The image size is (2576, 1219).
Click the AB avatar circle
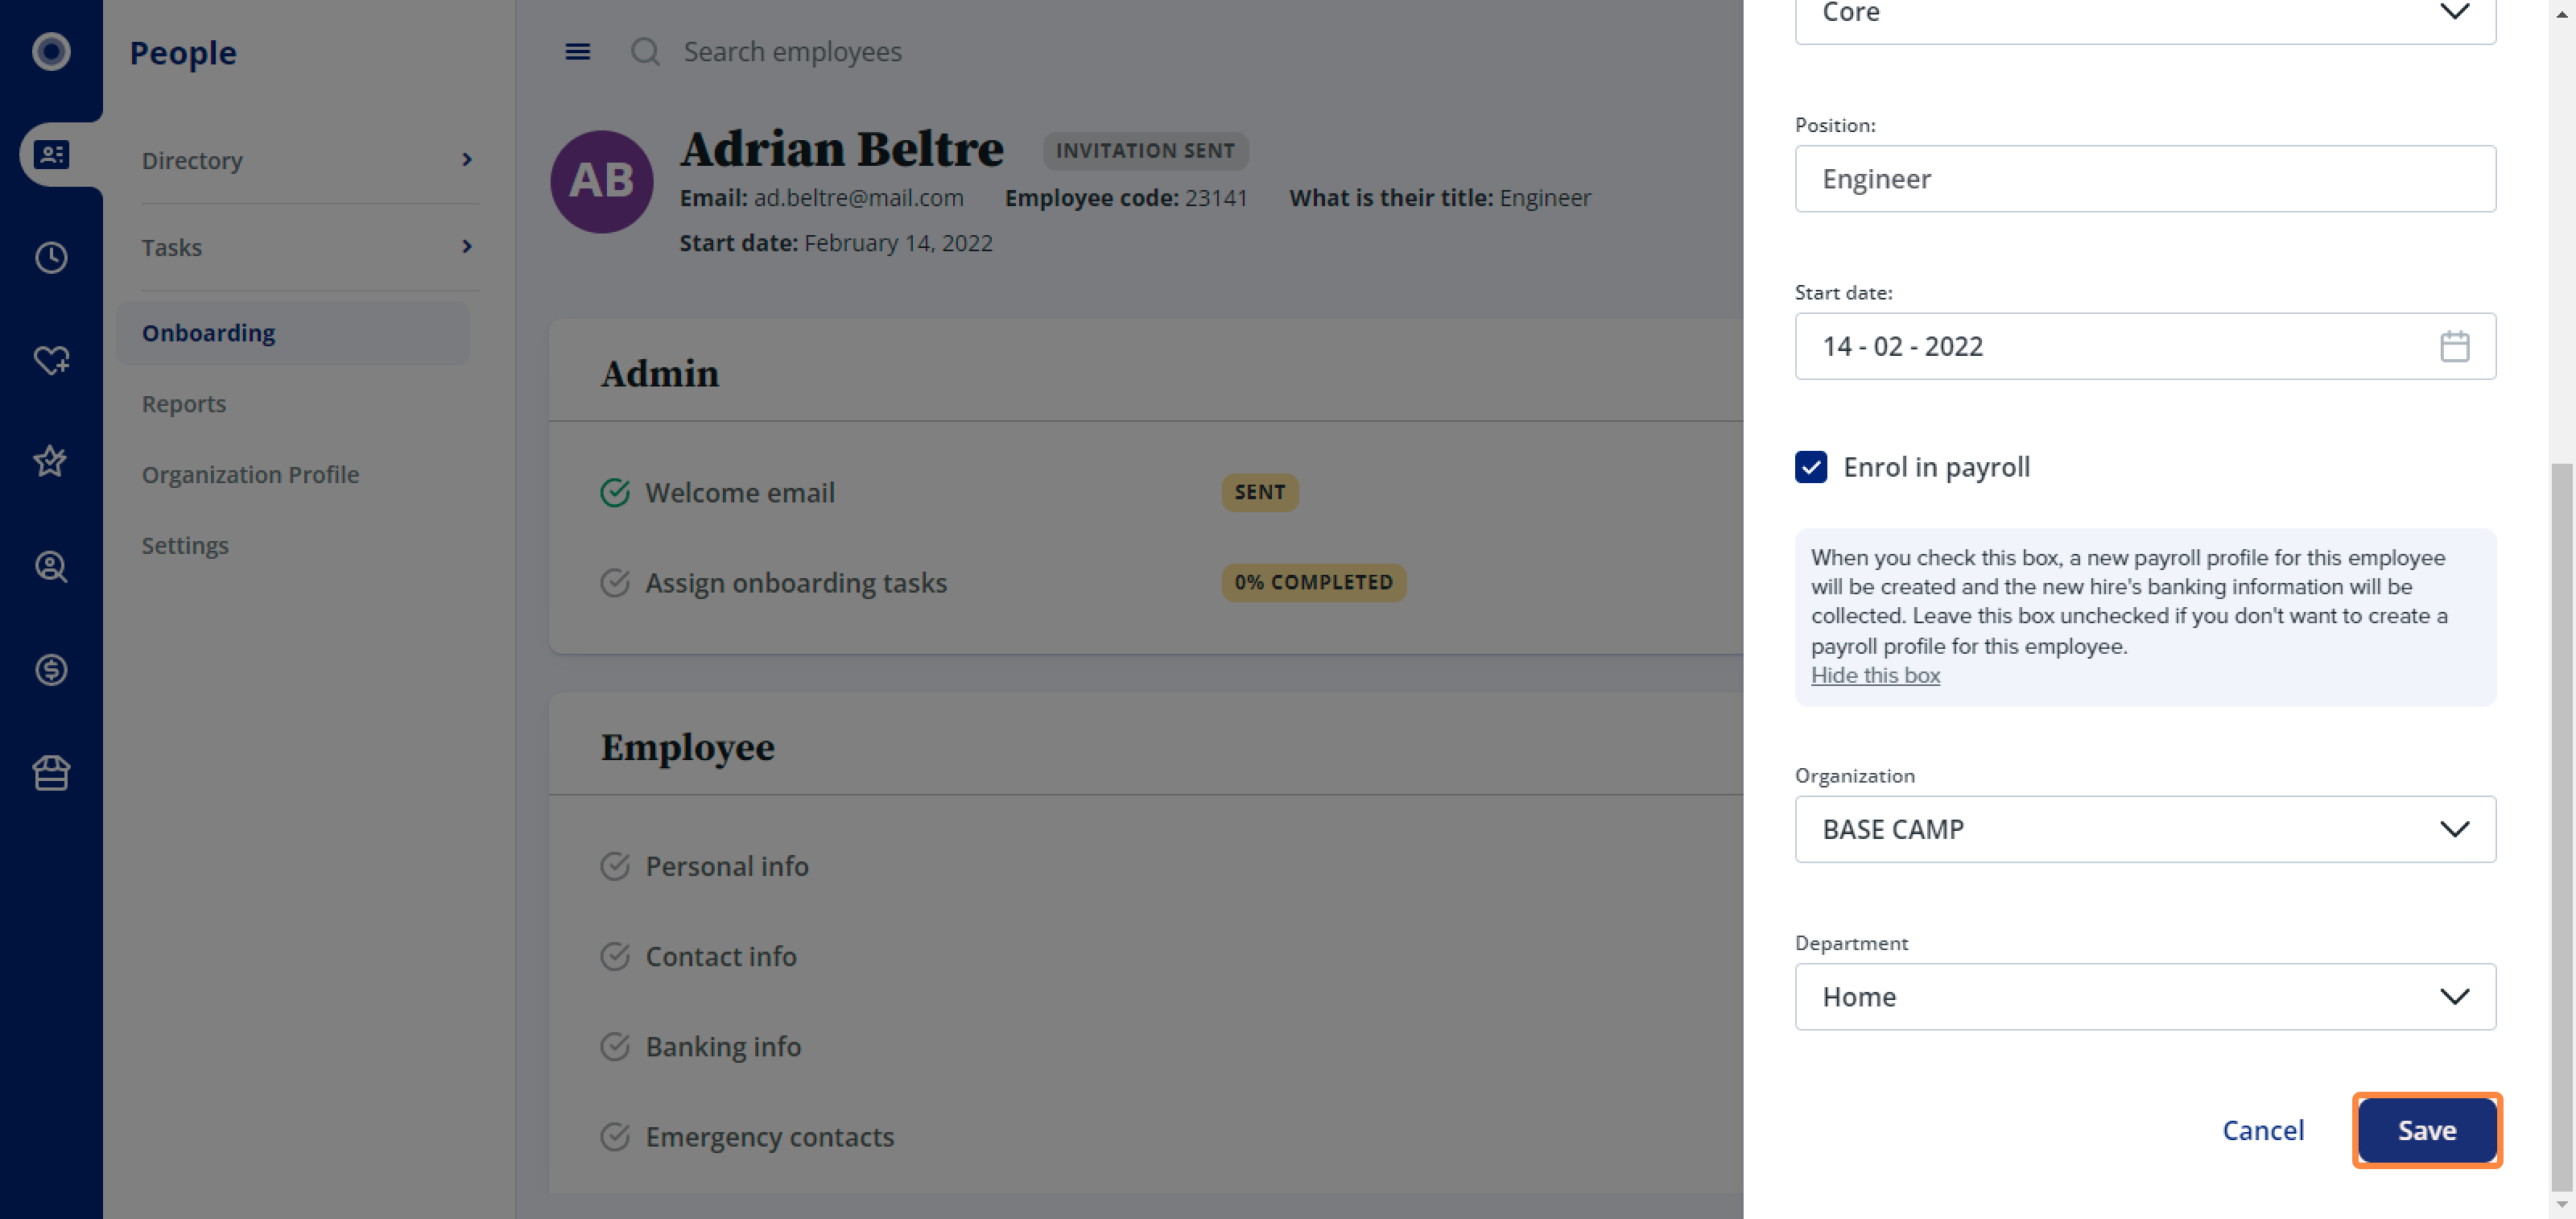point(602,181)
